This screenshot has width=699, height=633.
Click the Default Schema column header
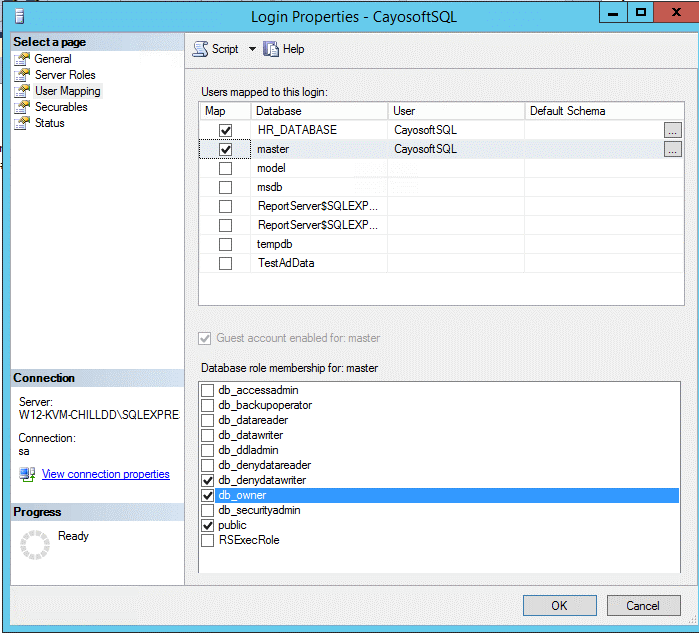[604, 111]
